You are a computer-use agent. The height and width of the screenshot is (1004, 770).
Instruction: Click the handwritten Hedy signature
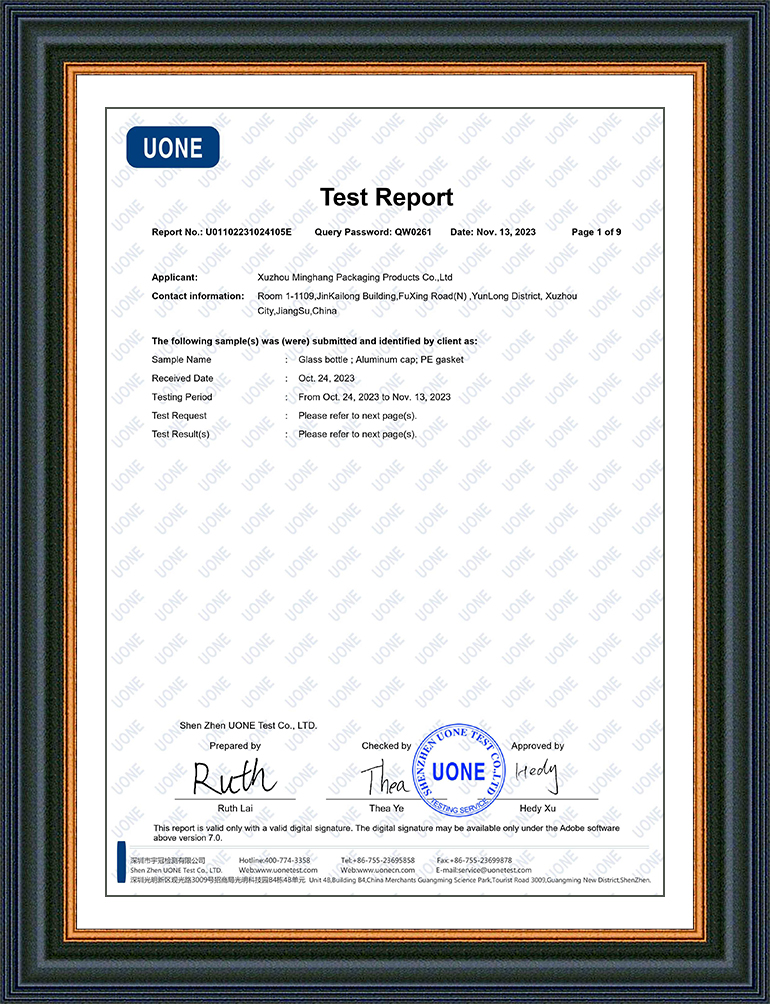(537, 775)
